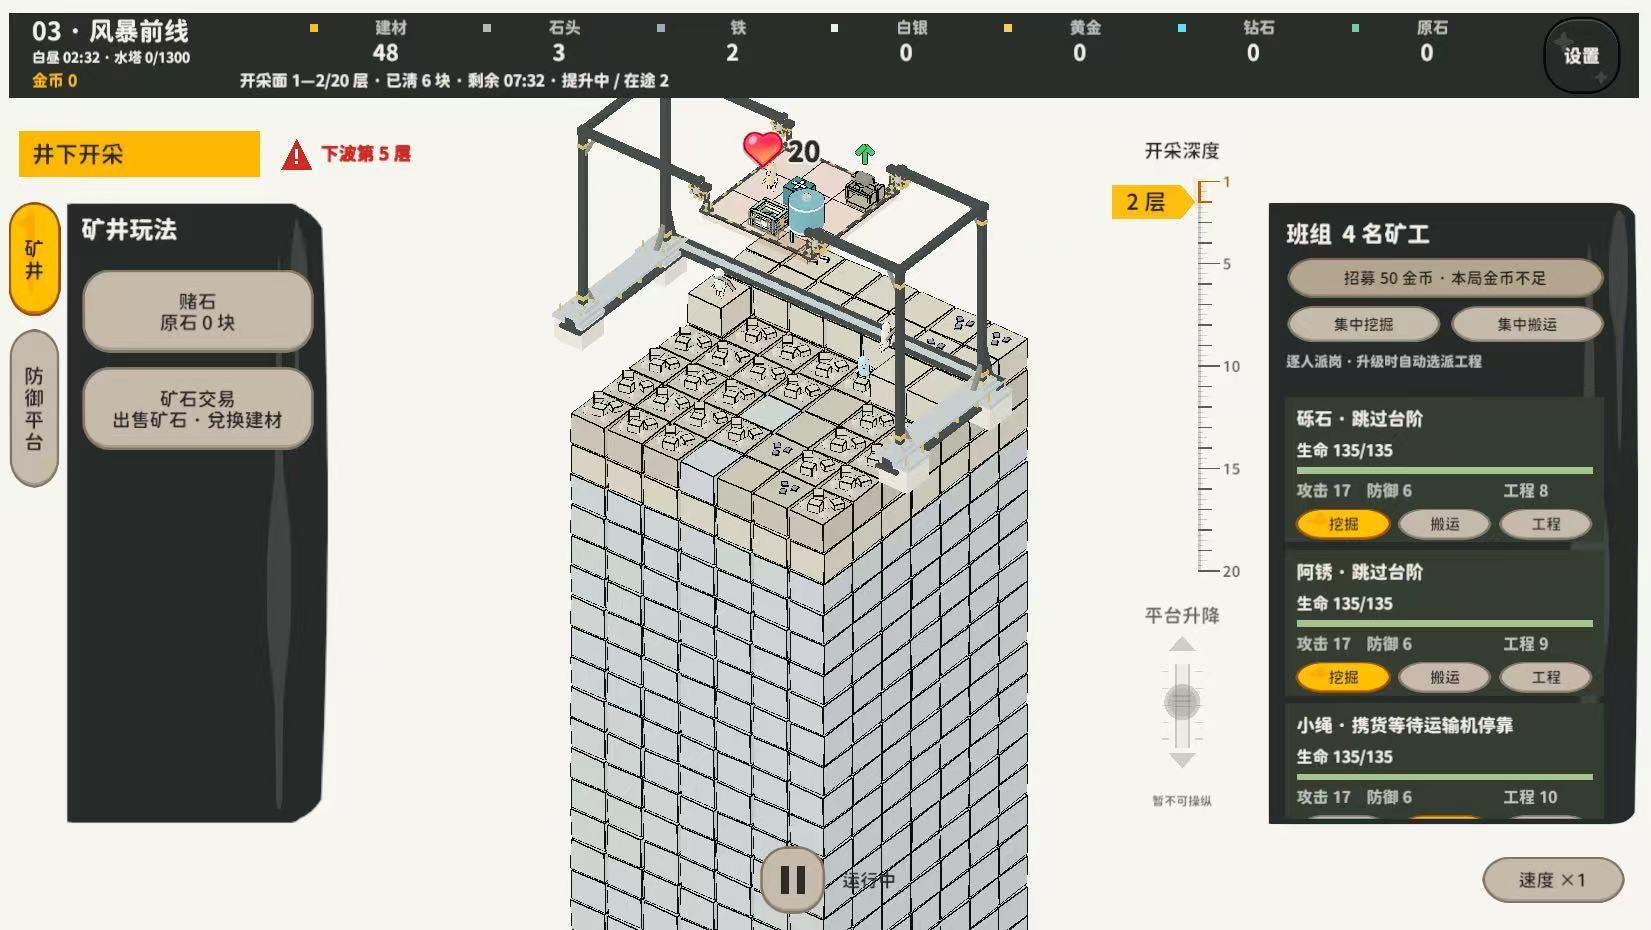This screenshot has width=1651, height=930.
Task: Click the 下波第 5 层 warning text
Action: click(x=365, y=154)
